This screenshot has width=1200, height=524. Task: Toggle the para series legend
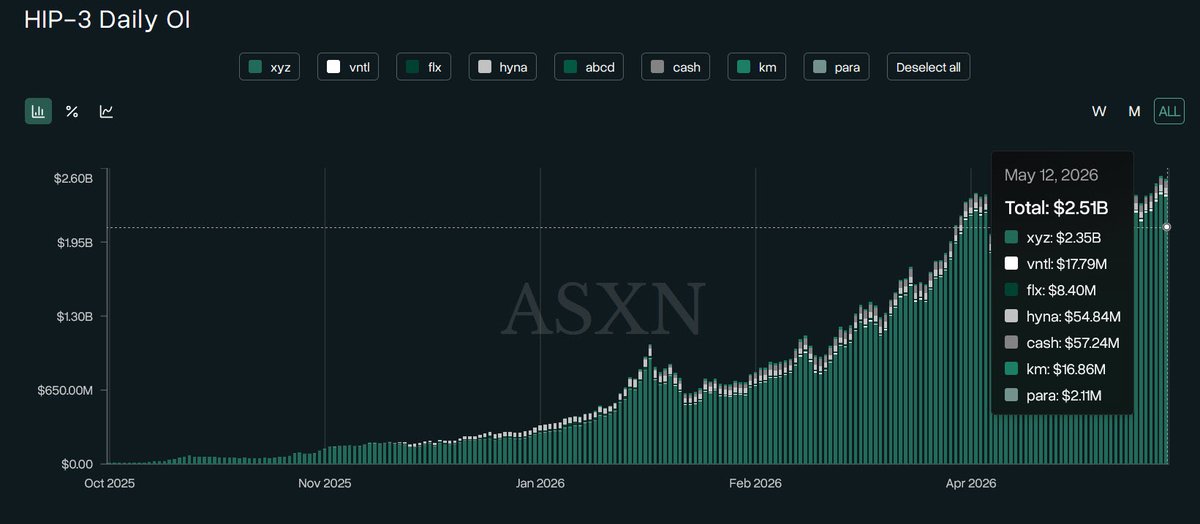(x=836, y=67)
